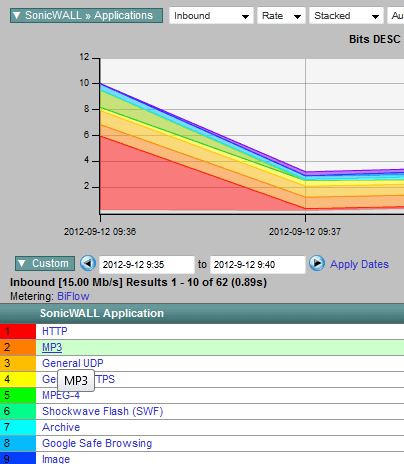Open the MP3 application link

tap(52, 347)
